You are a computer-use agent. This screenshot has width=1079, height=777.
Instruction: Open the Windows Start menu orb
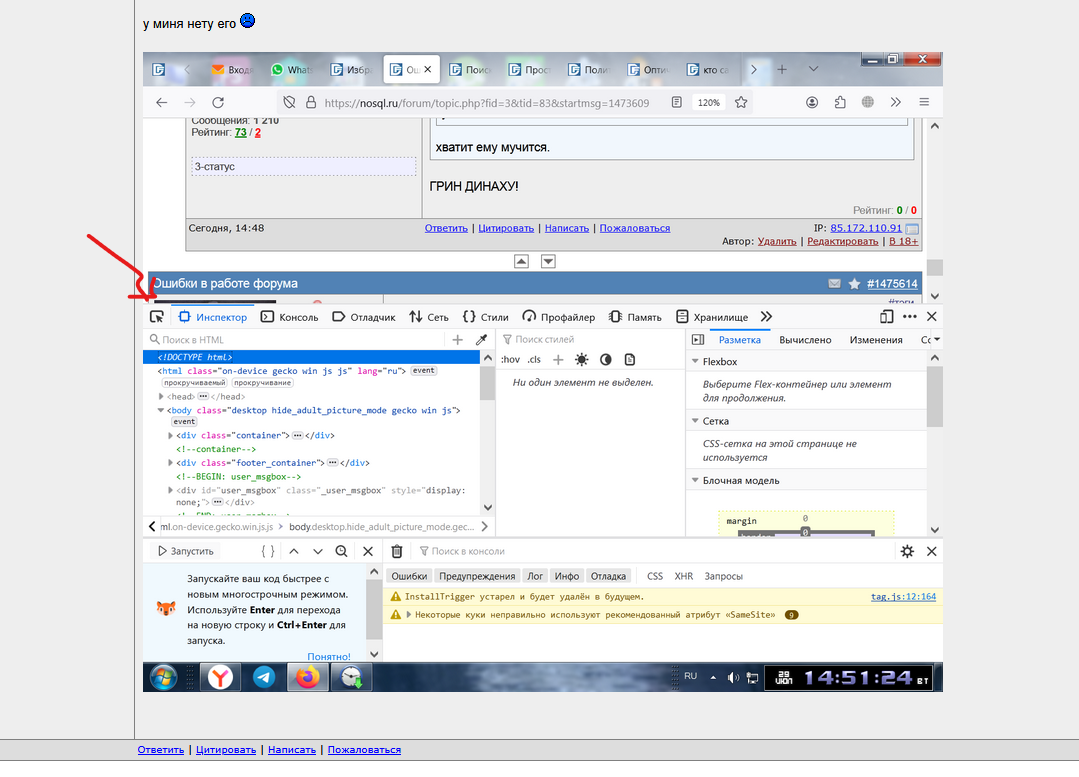click(x=164, y=678)
